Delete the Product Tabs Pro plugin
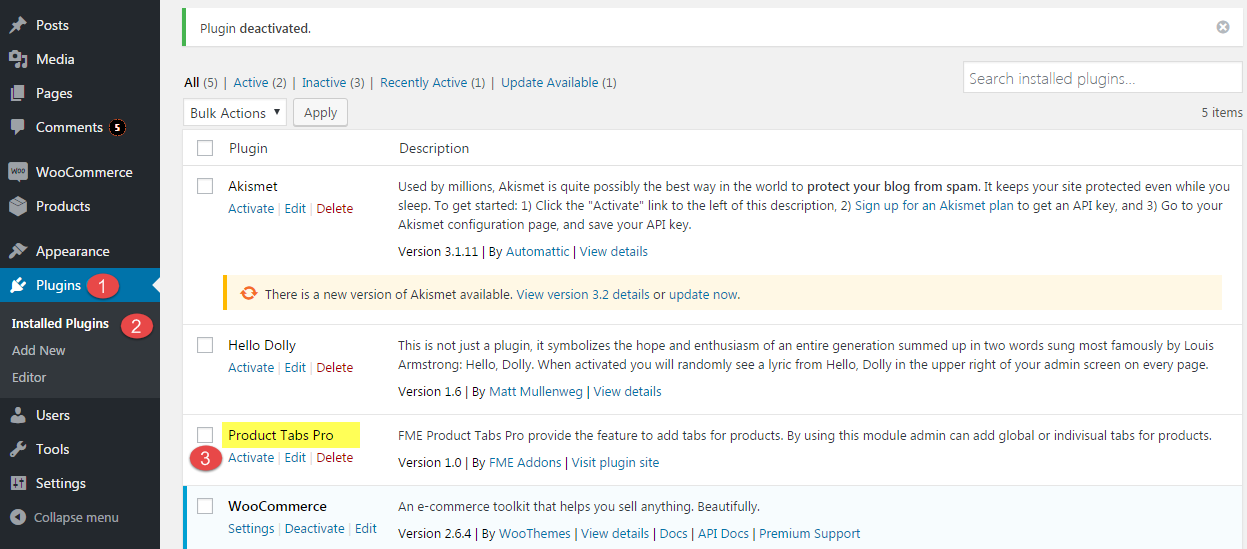 tap(335, 457)
